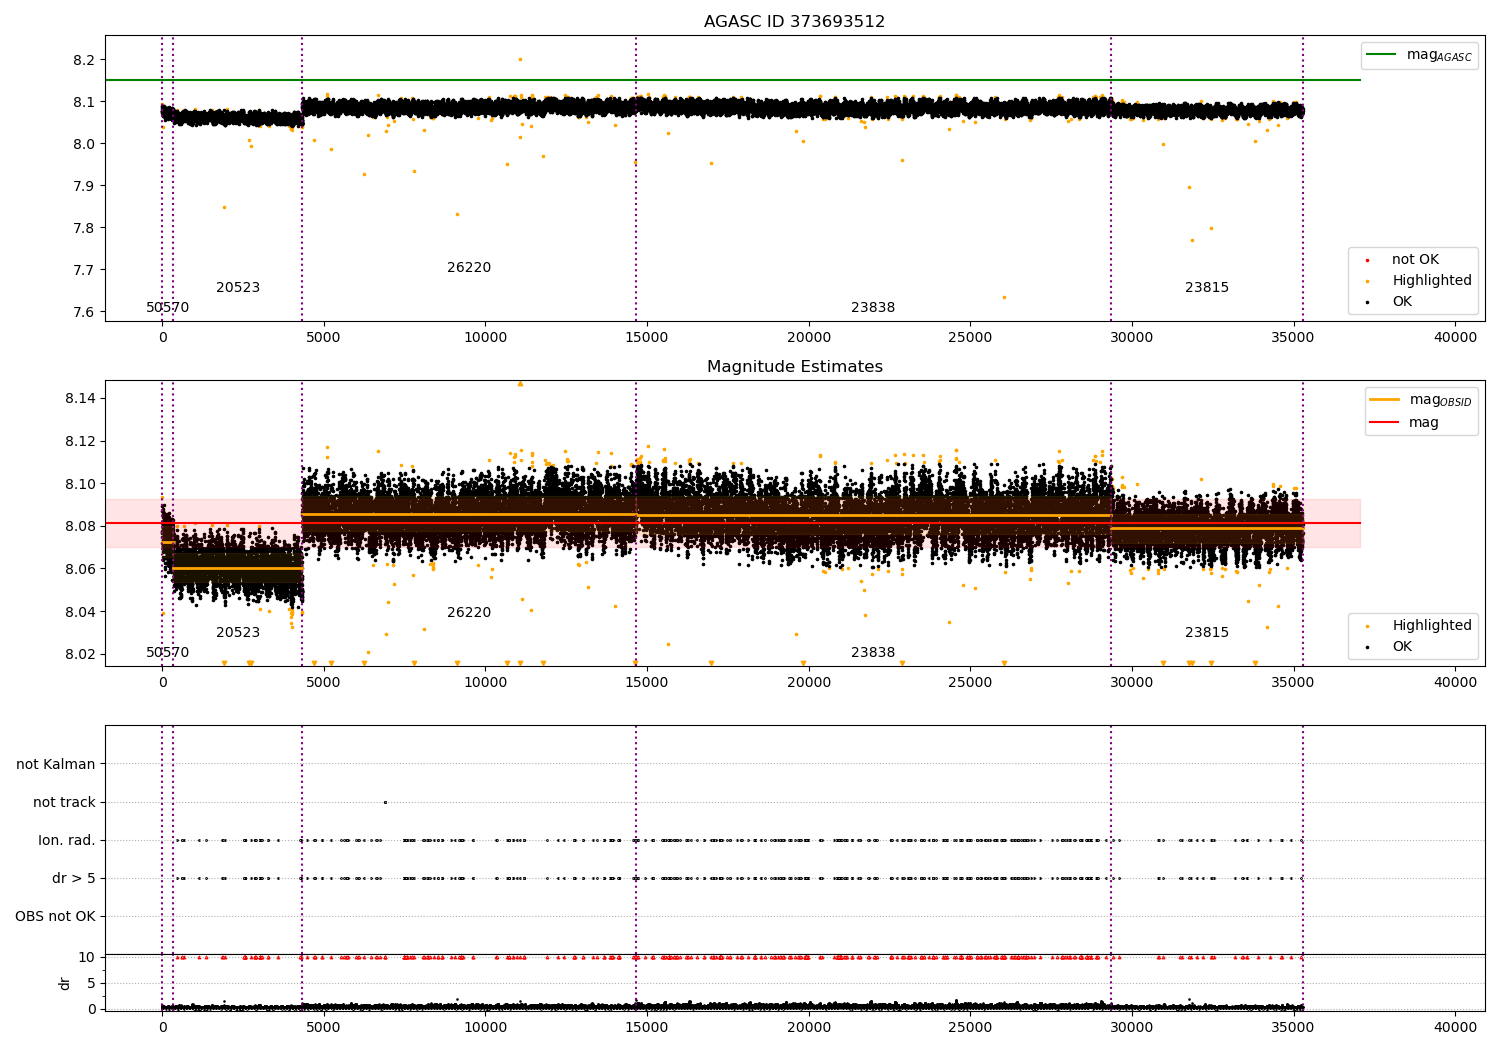The image size is (1500, 1050).
Task: Click the lowest orange outlier near 7.63 in top plot
Action: (1004, 297)
